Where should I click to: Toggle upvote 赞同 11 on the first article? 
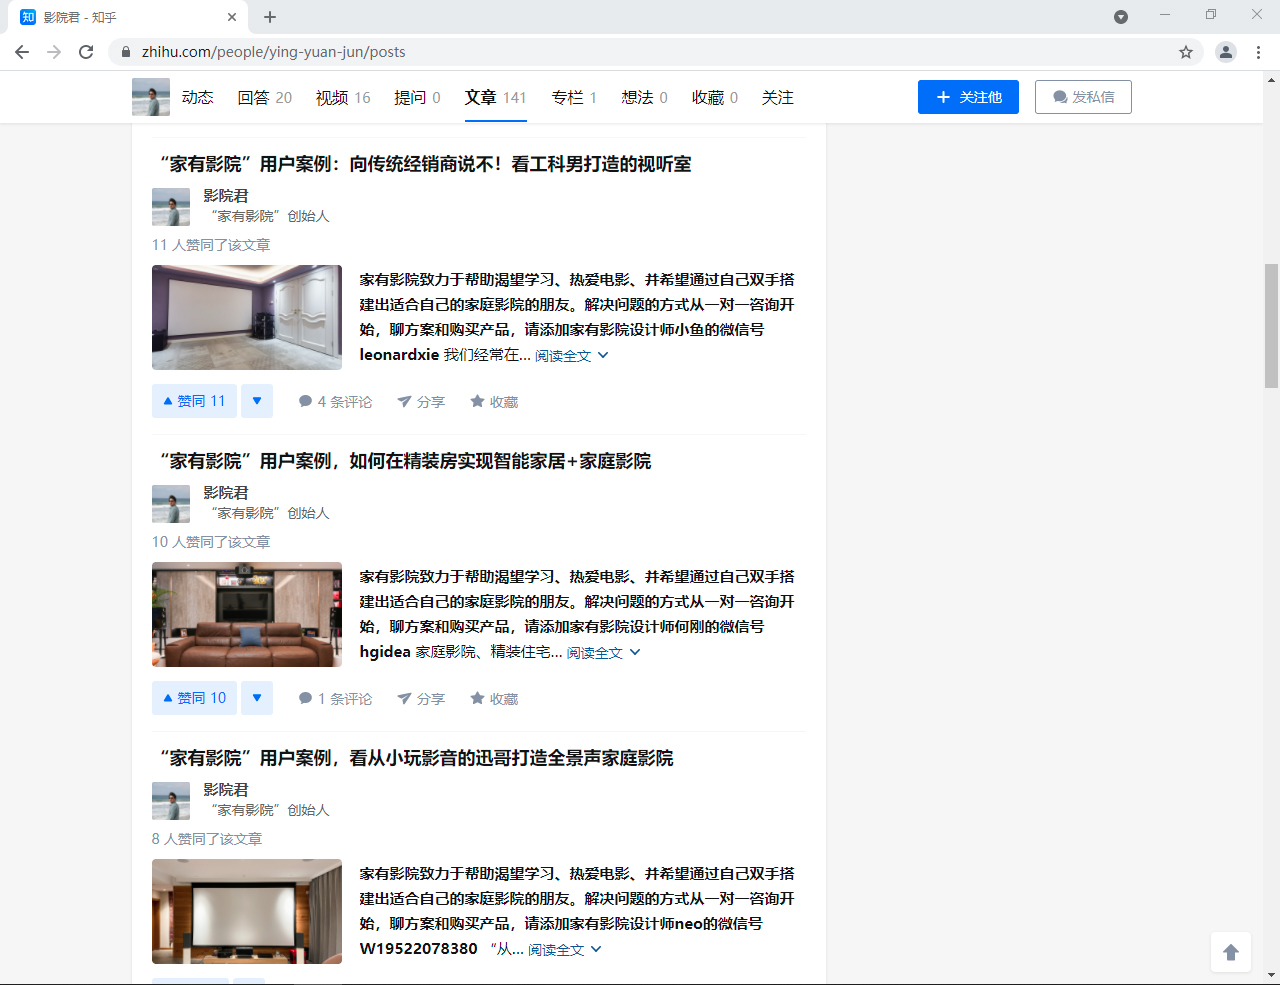193,401
